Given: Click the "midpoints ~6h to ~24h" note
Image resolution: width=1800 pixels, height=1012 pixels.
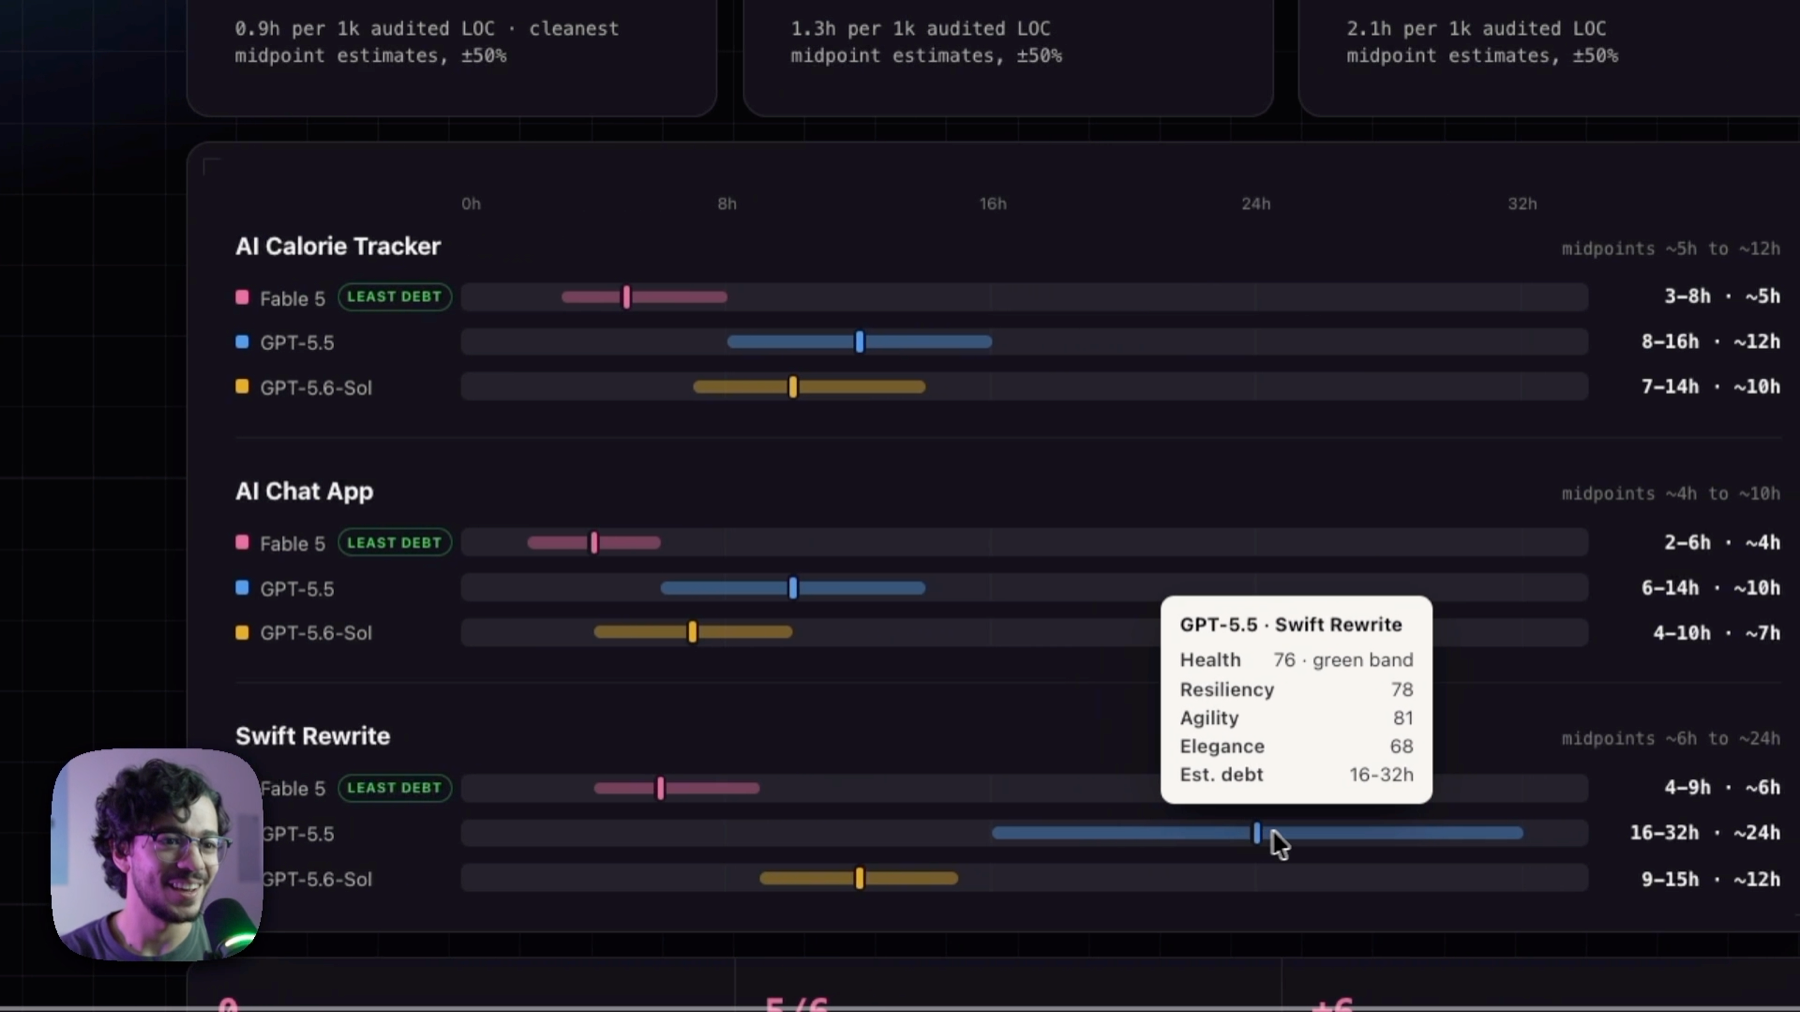Looking at the screenshot, I should pyautogui.click(x=1671, y=739).
